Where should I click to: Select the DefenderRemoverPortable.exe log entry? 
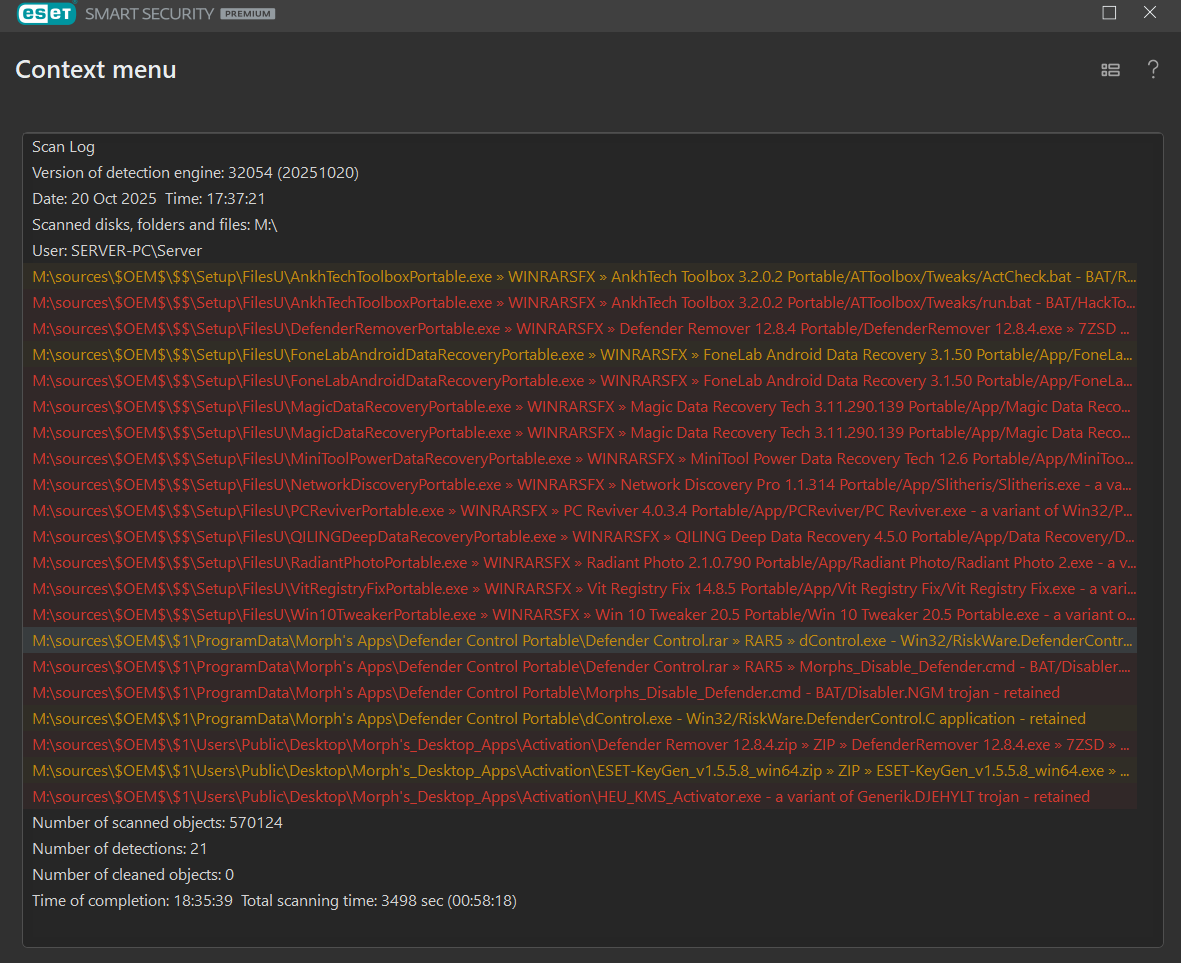click(x=583, y=328)
